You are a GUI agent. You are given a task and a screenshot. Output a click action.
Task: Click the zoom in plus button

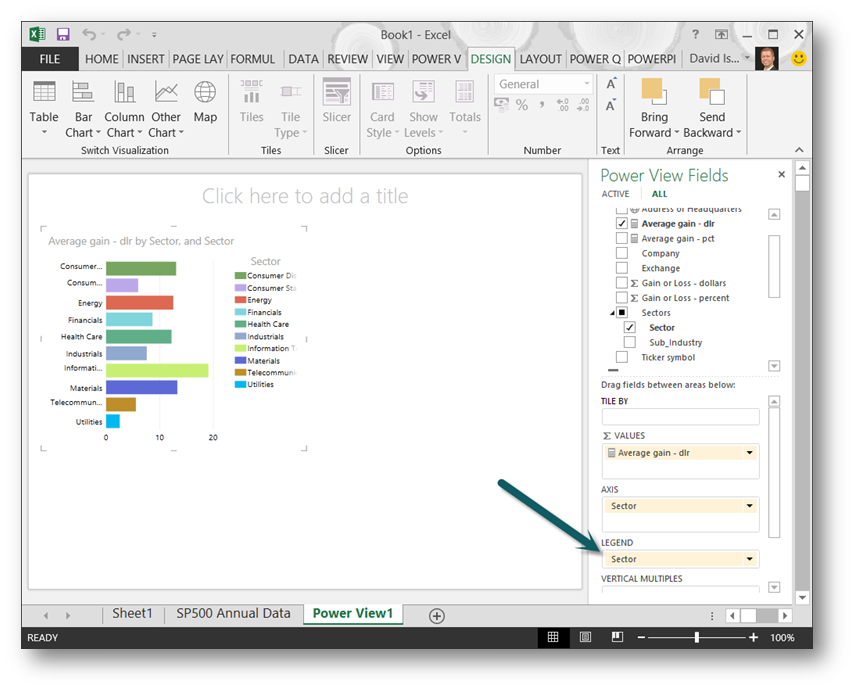pyautogui.click(x=754, y=637)
